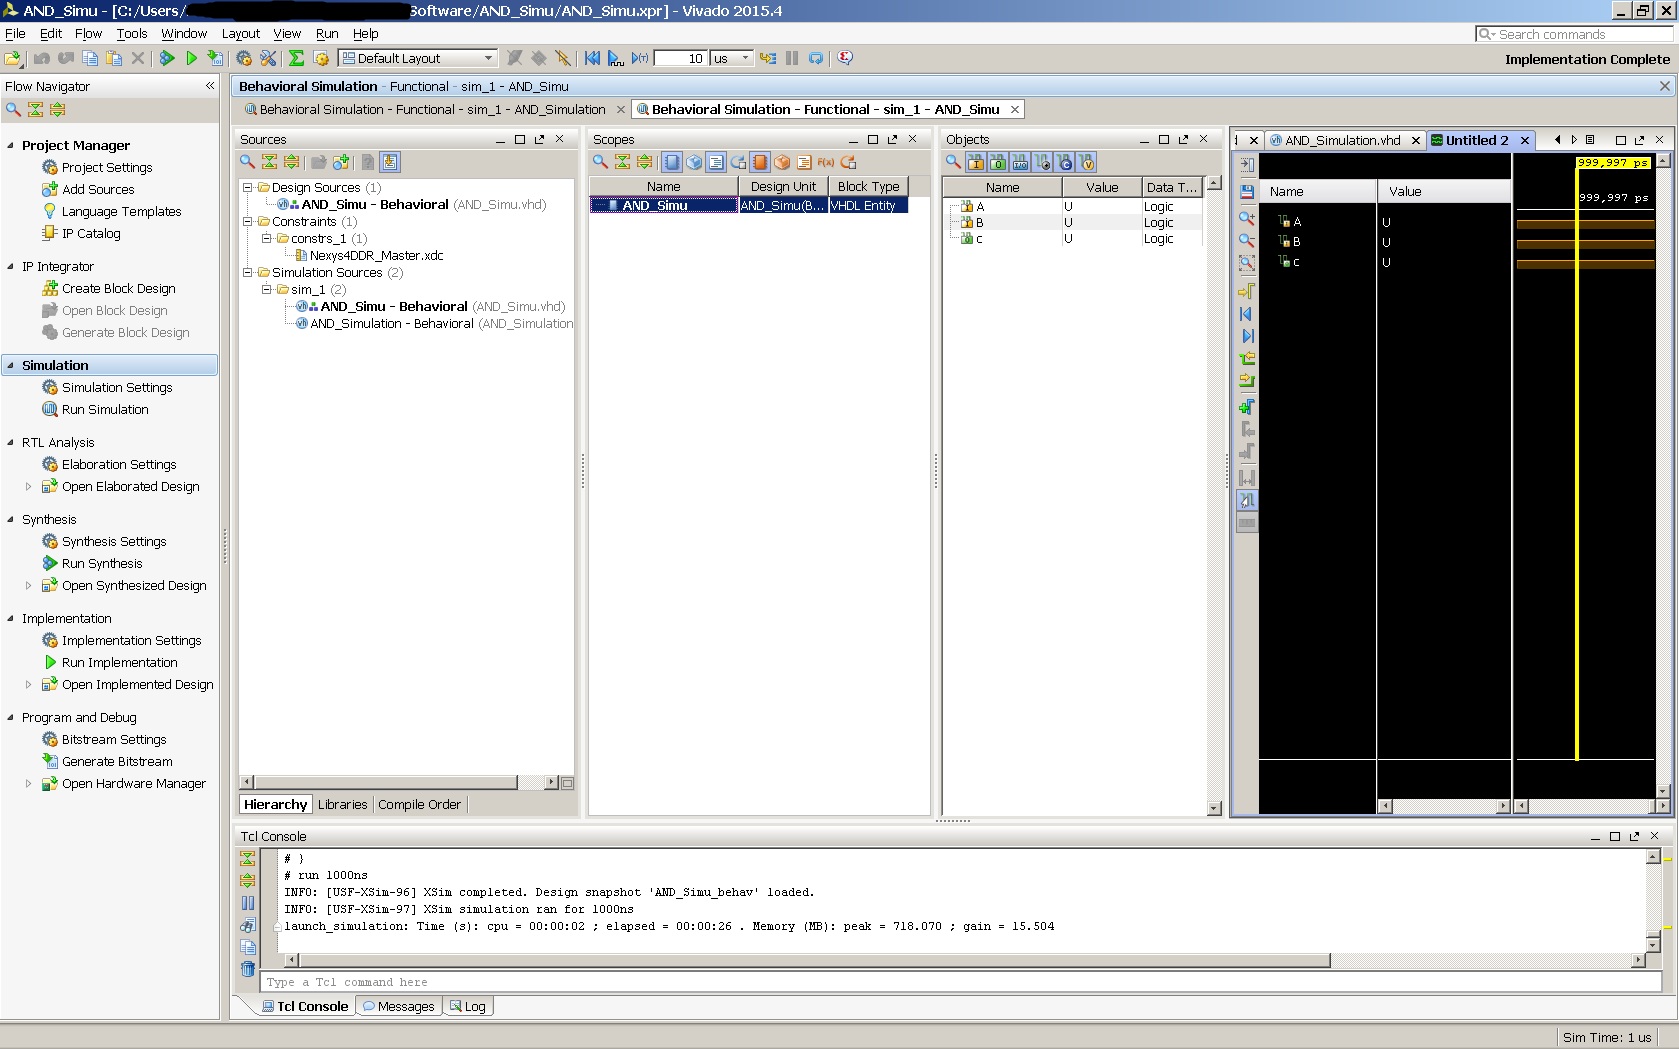Click Run Implementation in Flow Navigator
This screenshot has width=1679, height=1049.
[119, 662]
